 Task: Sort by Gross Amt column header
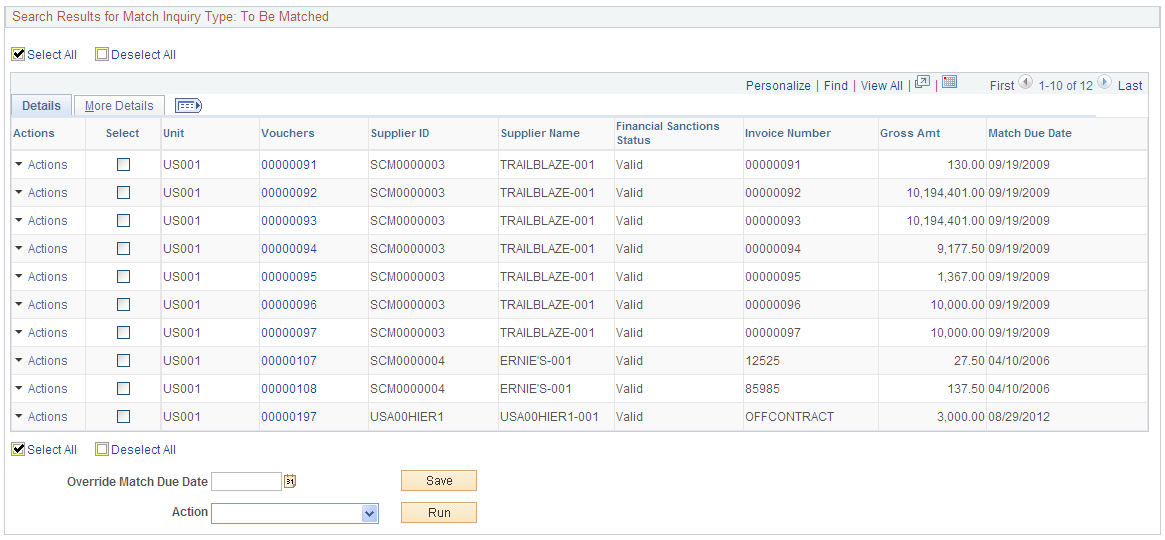pos(909,133)
